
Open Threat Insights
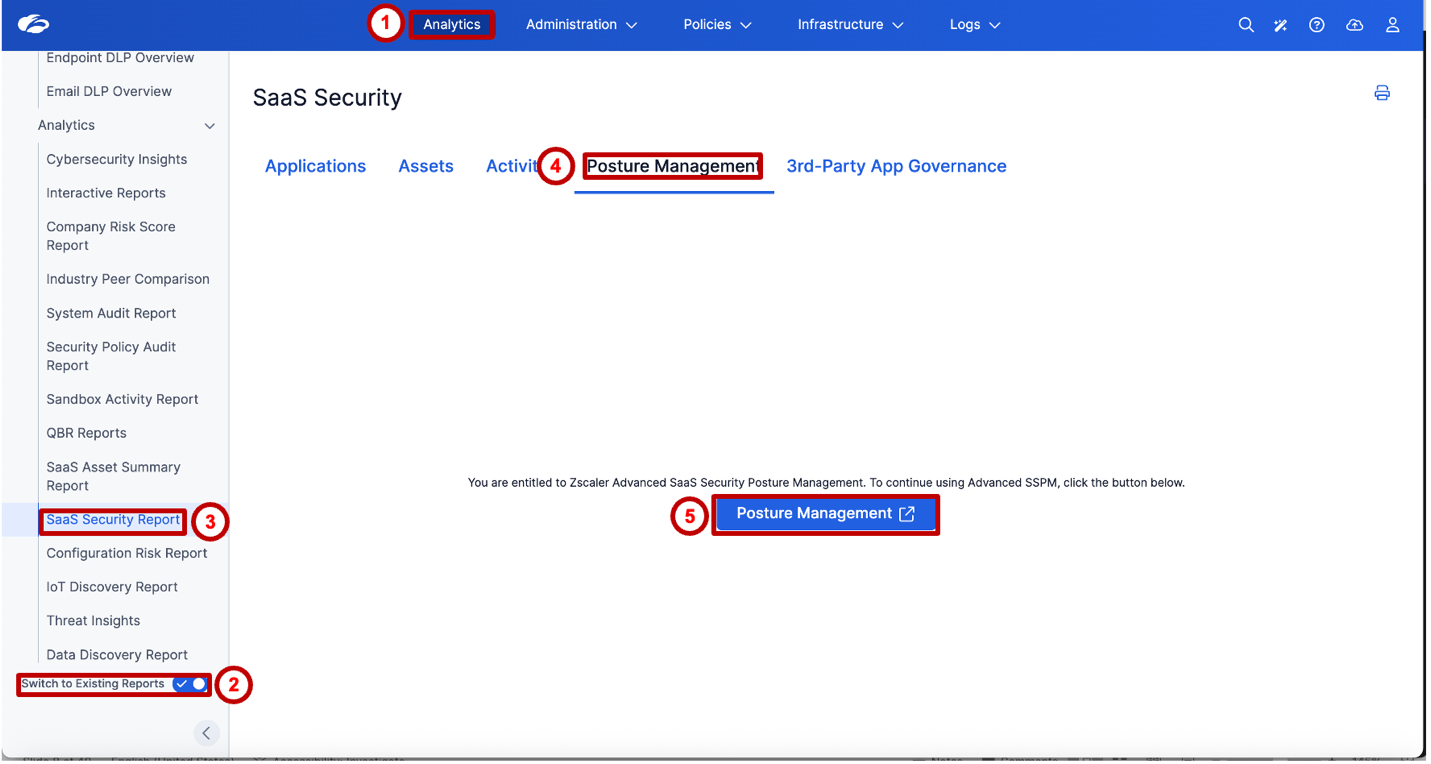point(93,621)
